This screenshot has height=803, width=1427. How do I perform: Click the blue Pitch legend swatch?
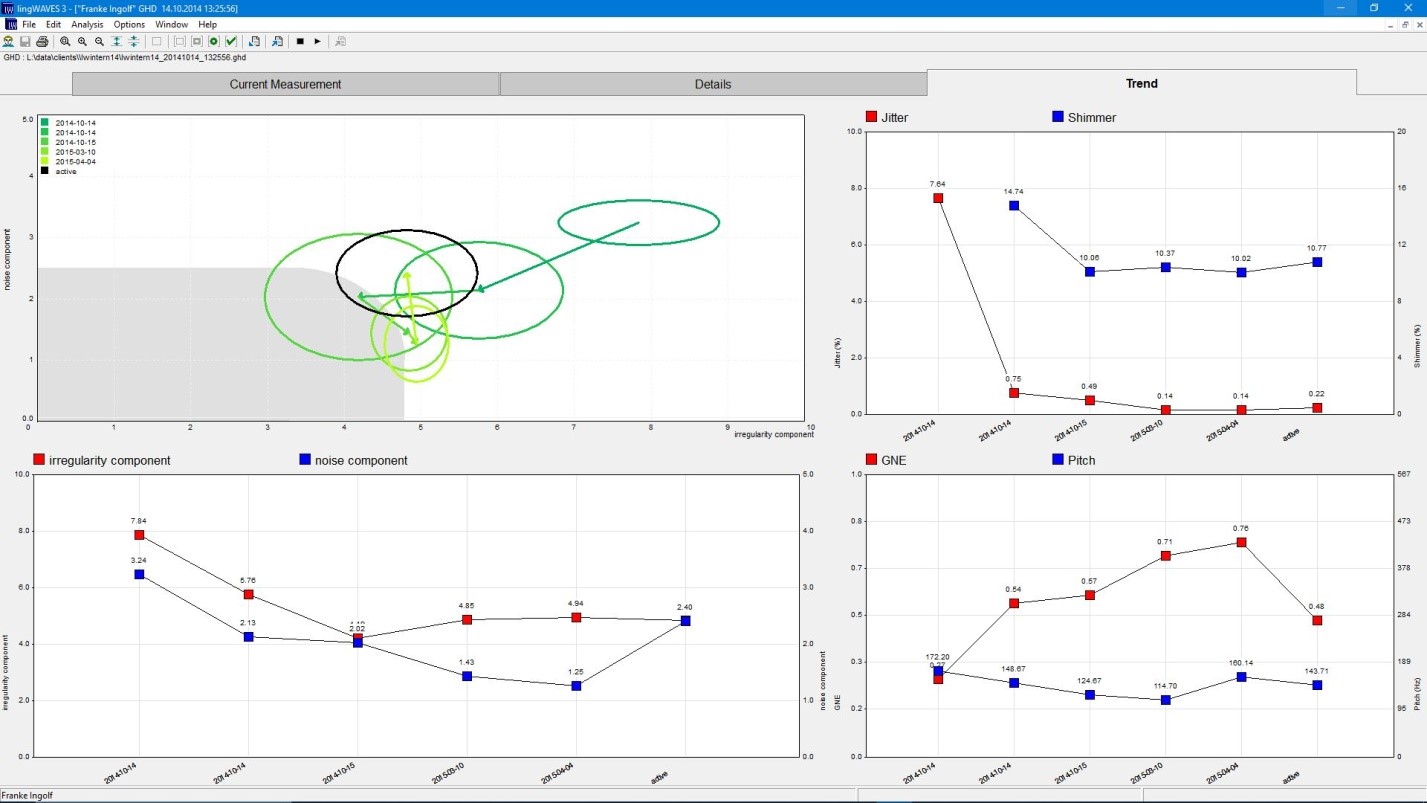1058,460
